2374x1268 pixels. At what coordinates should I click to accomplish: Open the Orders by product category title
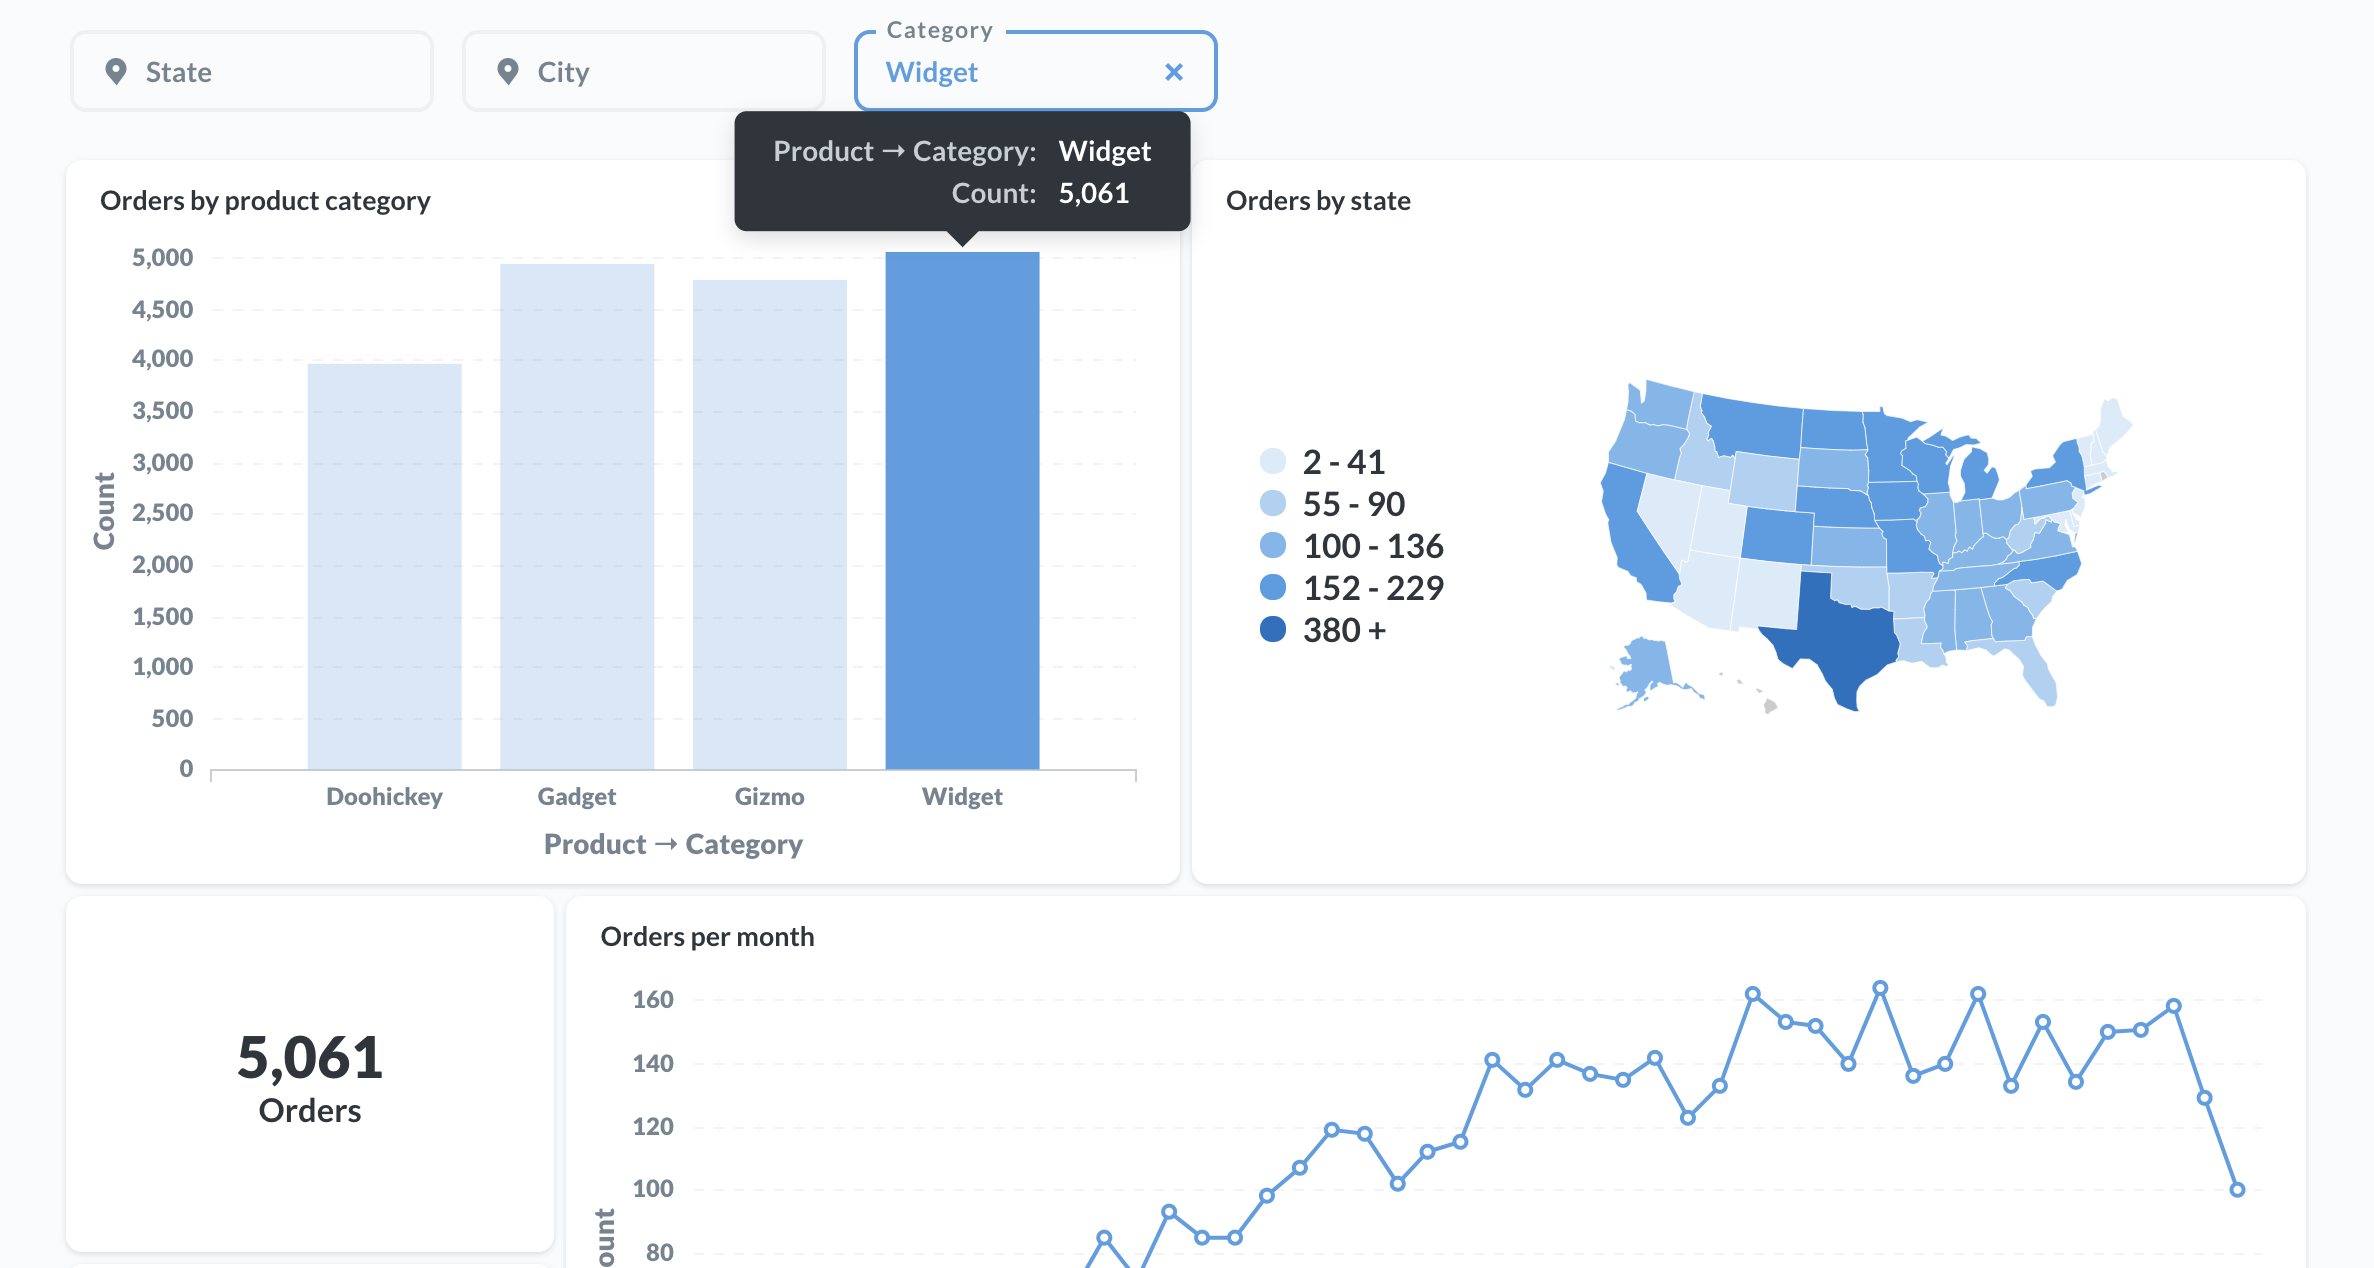pyautogui.click(x=265, y=201)
